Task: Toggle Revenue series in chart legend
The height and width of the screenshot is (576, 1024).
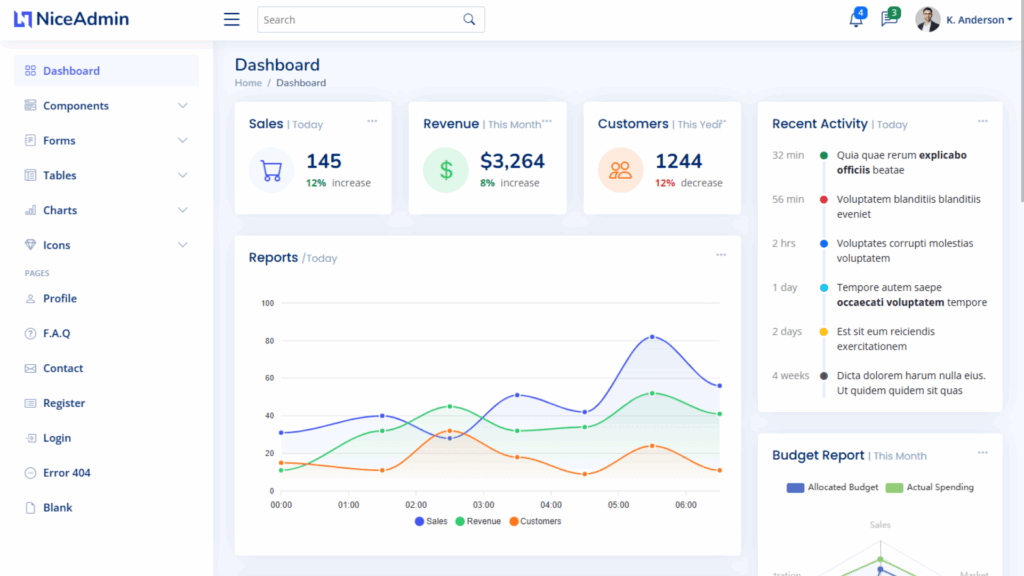Action: [x=478, y=521]
